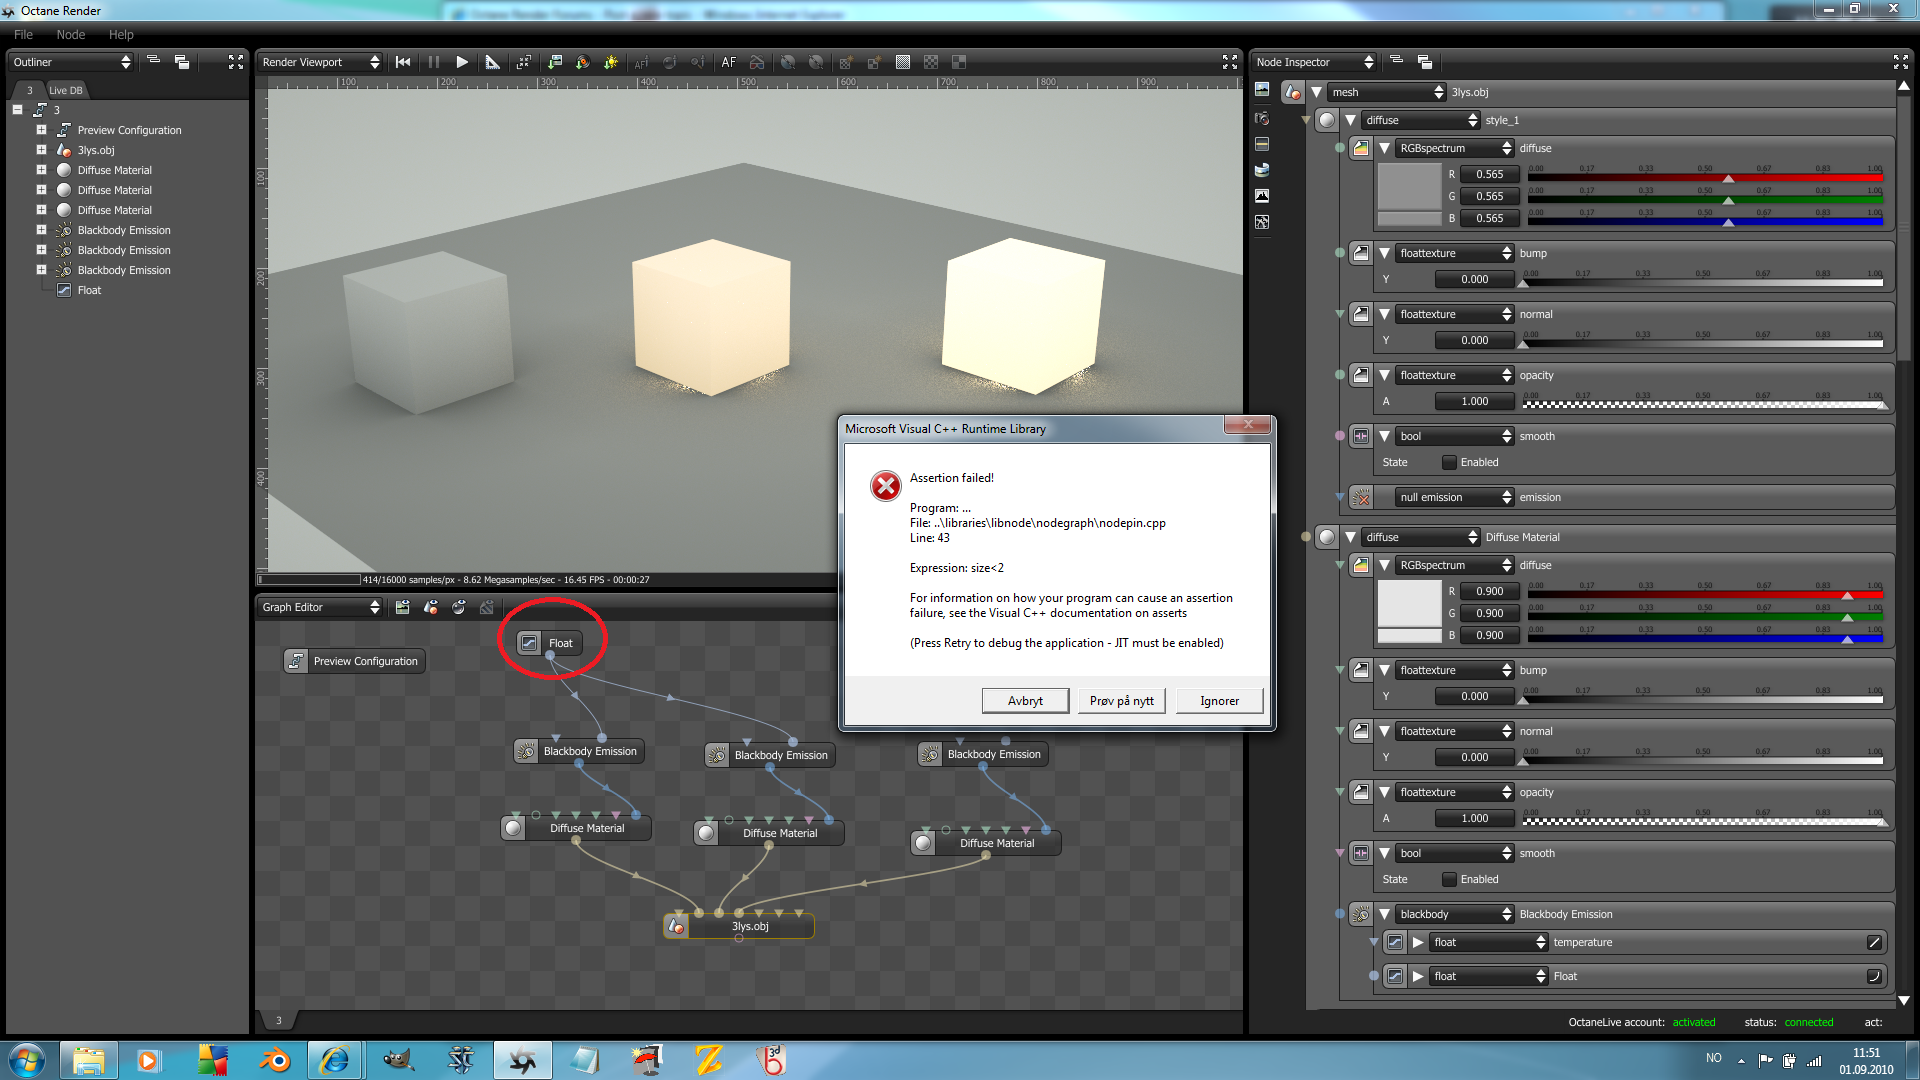Click the play render button

[x=462, y=62]
